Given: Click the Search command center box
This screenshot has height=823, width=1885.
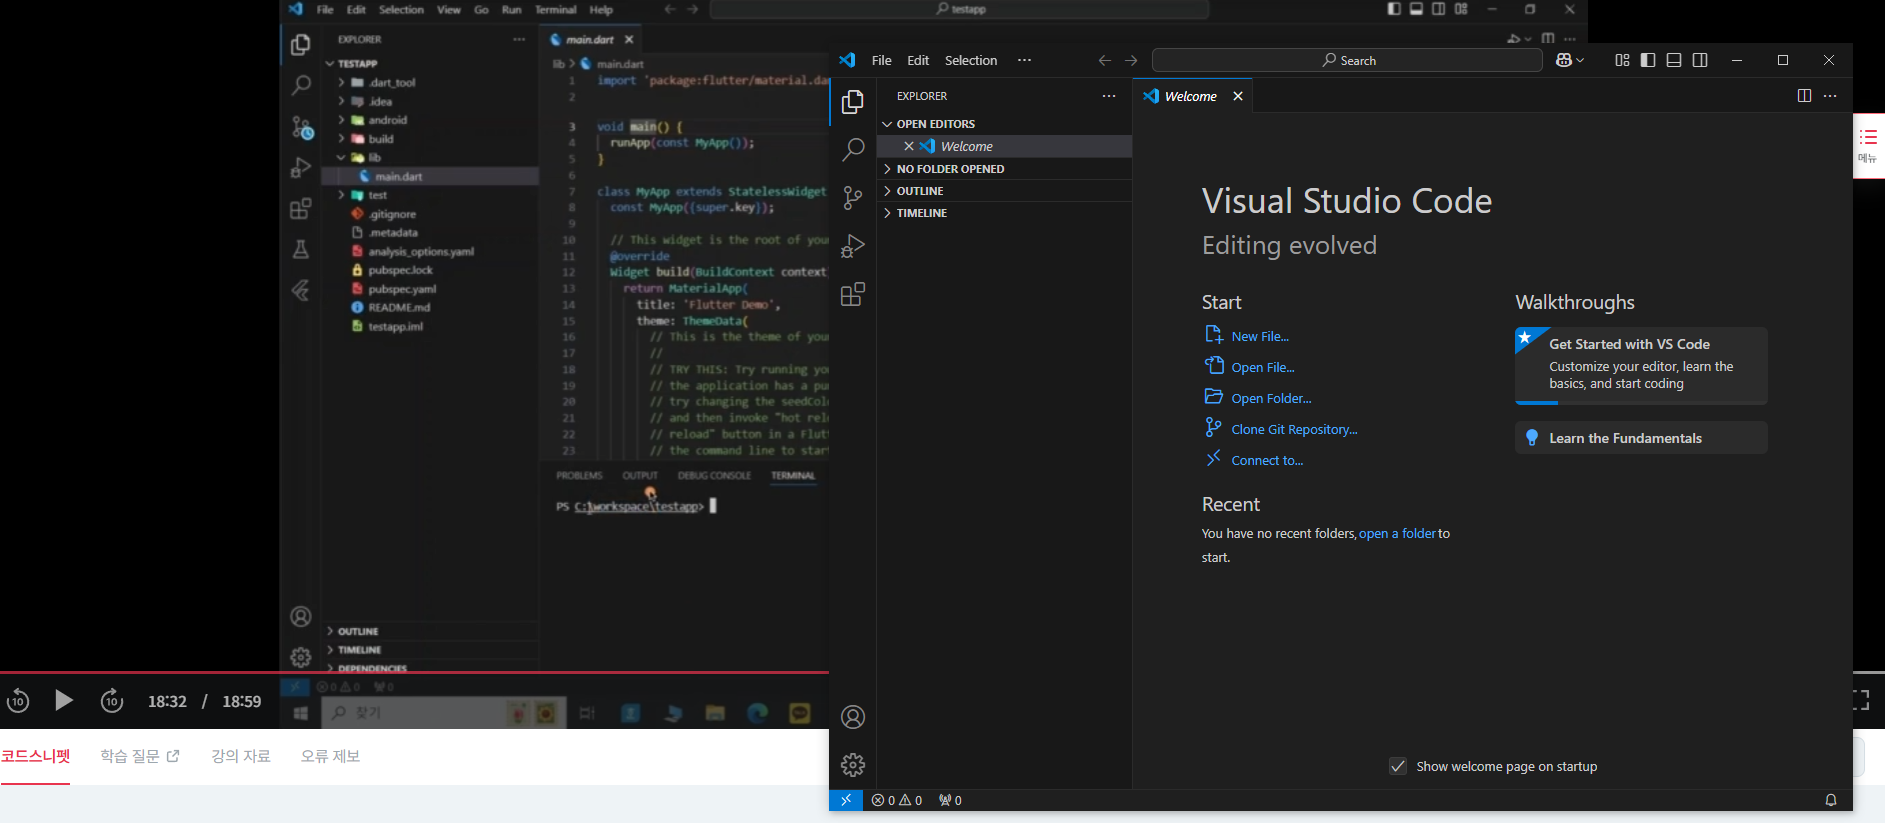Looking at the screenshot, I should [x=1347, y=60].
